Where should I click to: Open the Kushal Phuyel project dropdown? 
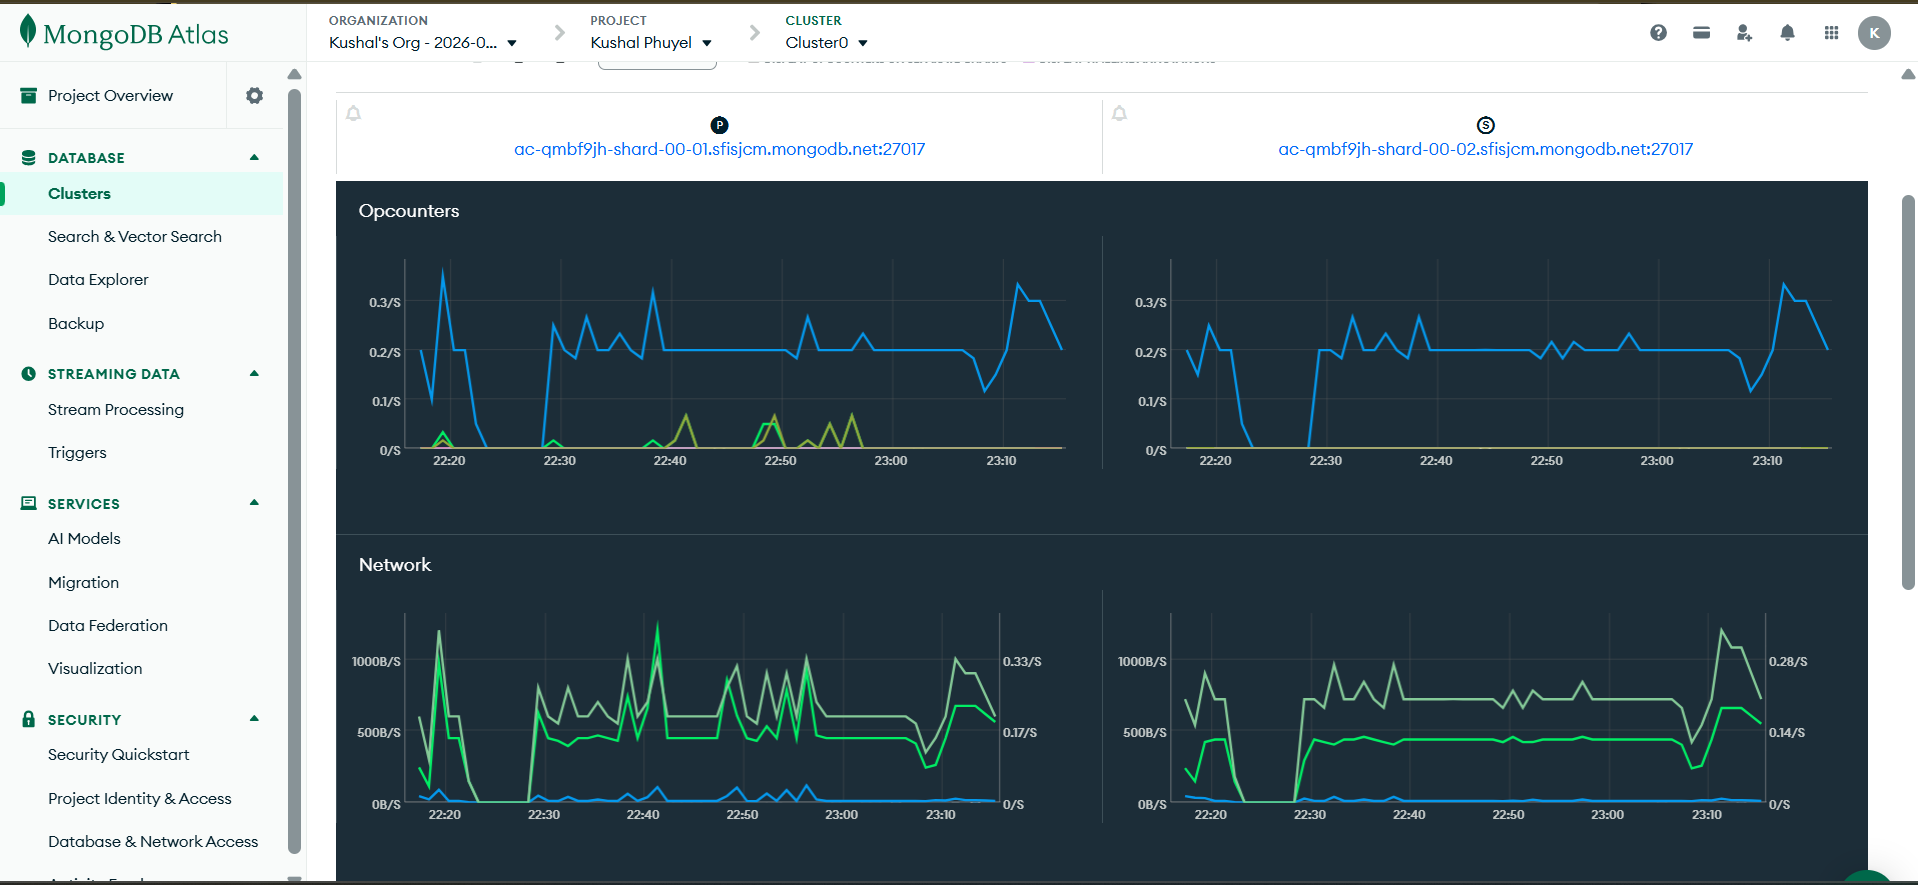pos(651,43)
